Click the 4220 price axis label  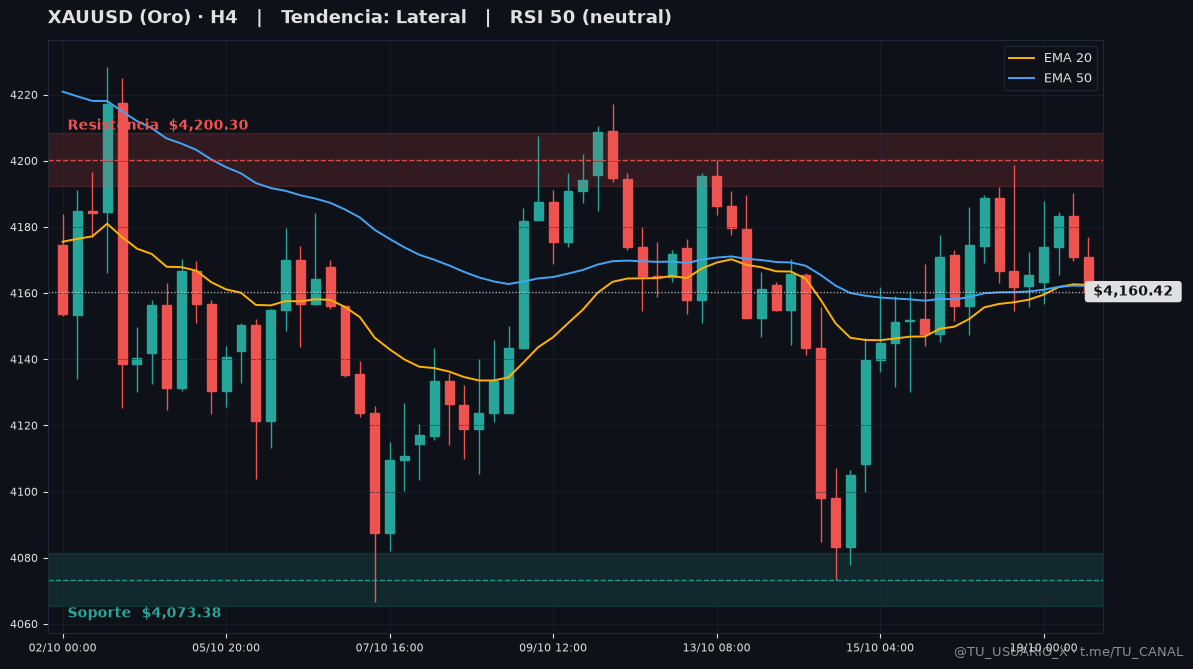coord(24,95)
